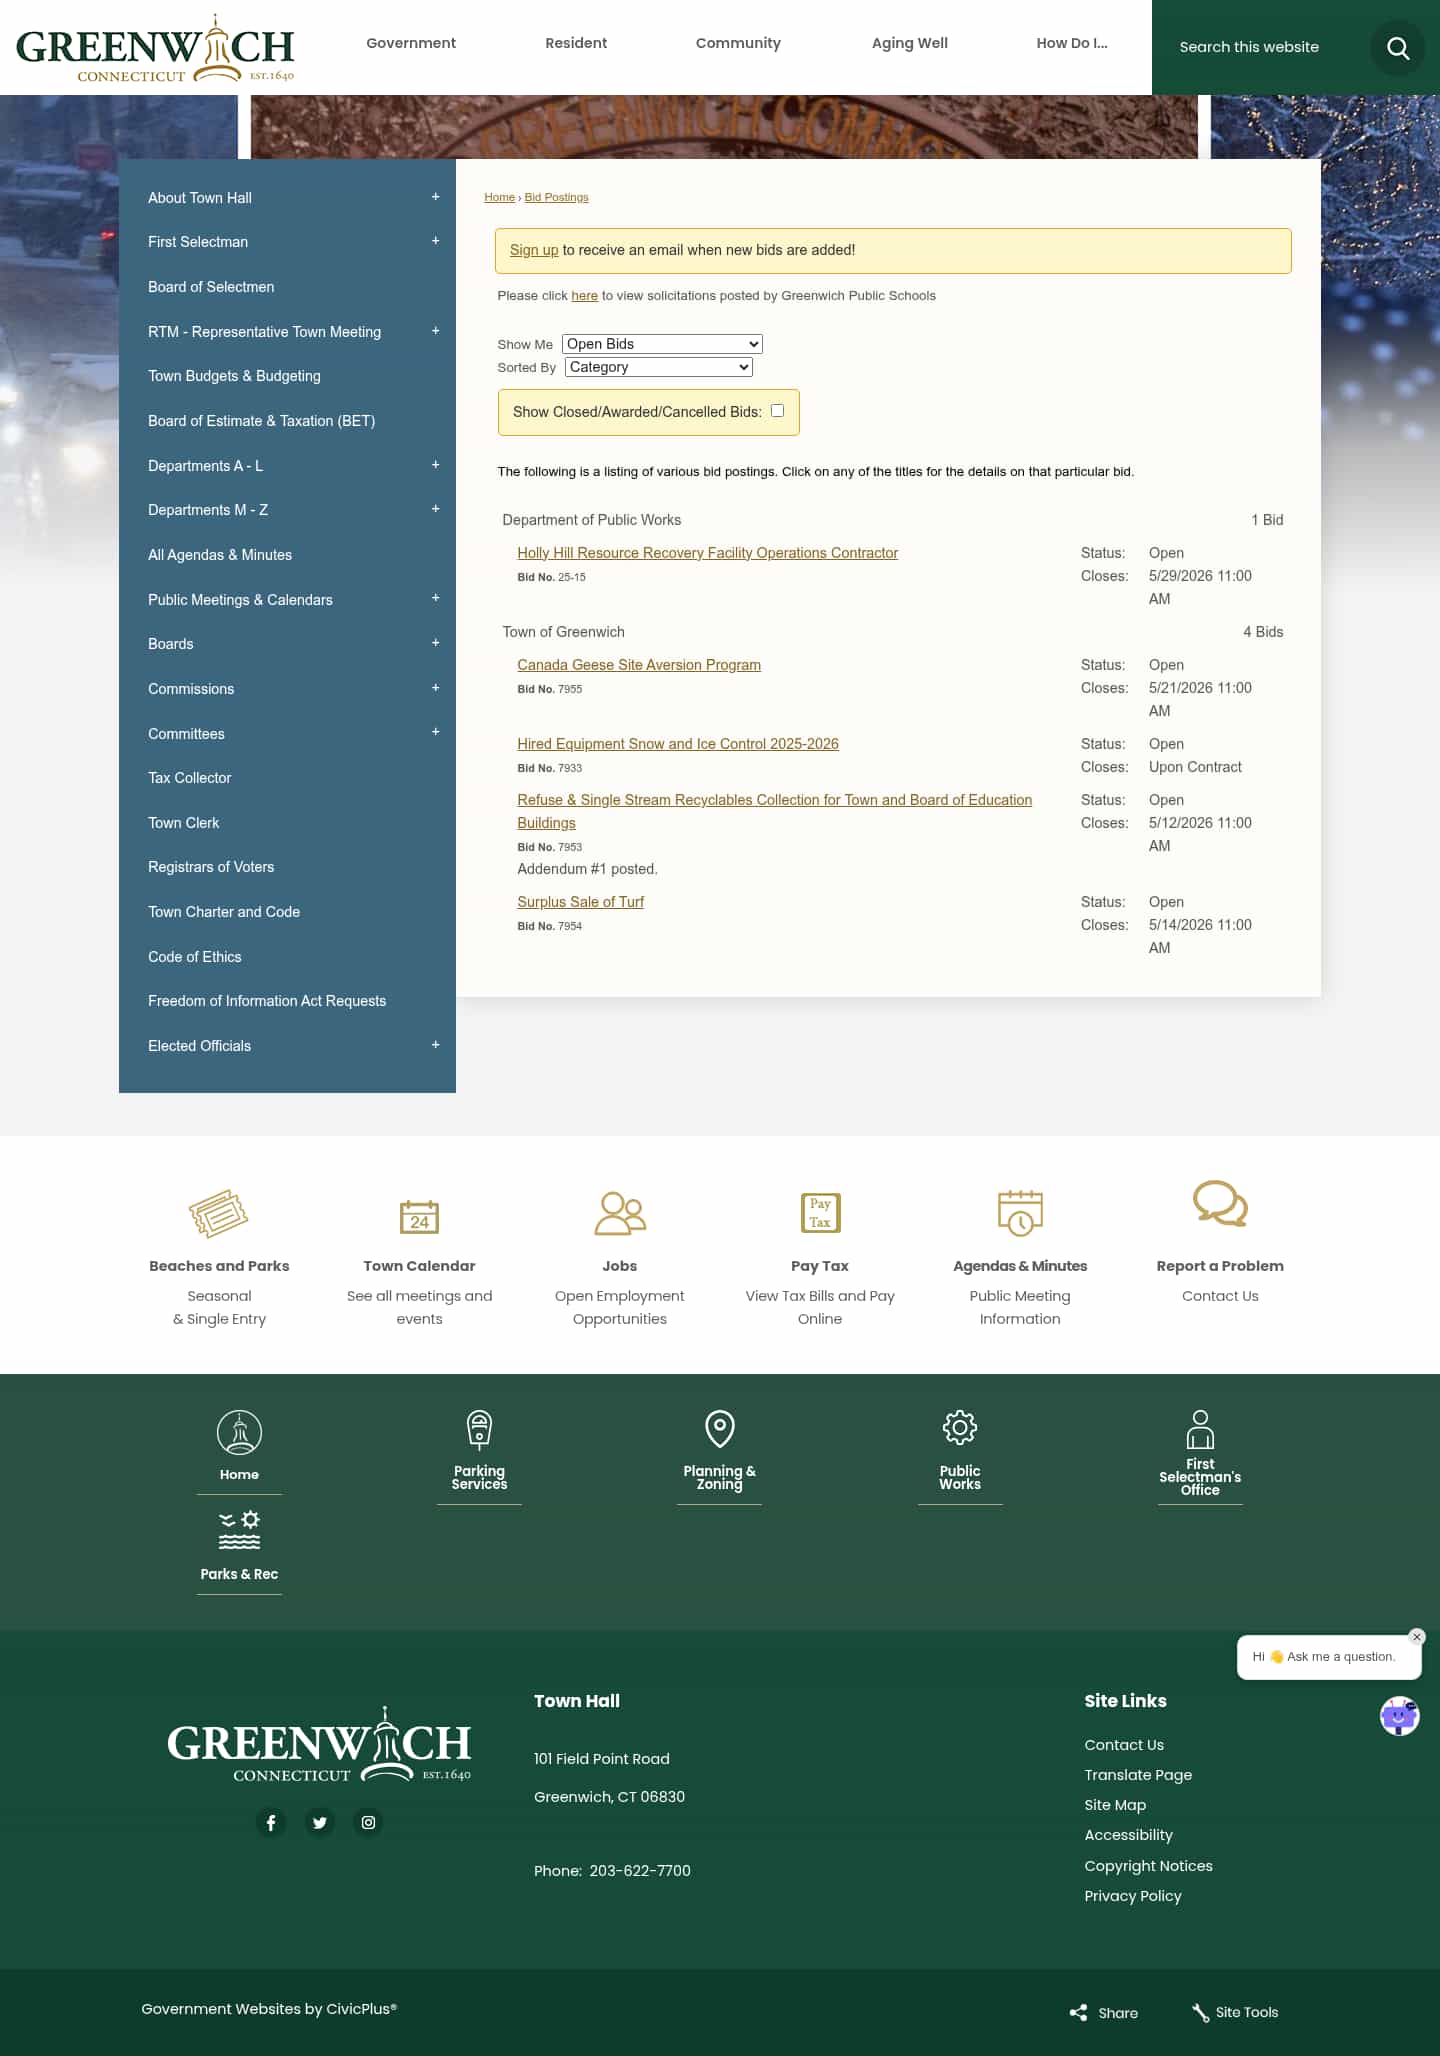Open the Community top menu
Image resolution: width=1440 pixels, height=2056 pixels.
[x=738, y=43]
